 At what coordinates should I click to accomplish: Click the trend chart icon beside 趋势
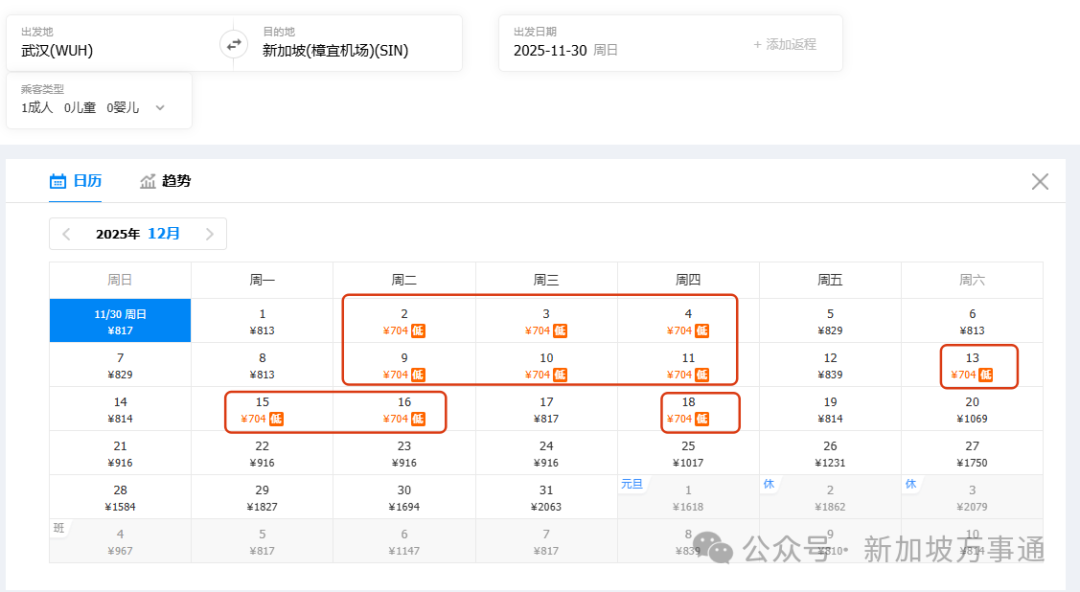point(146,181)
